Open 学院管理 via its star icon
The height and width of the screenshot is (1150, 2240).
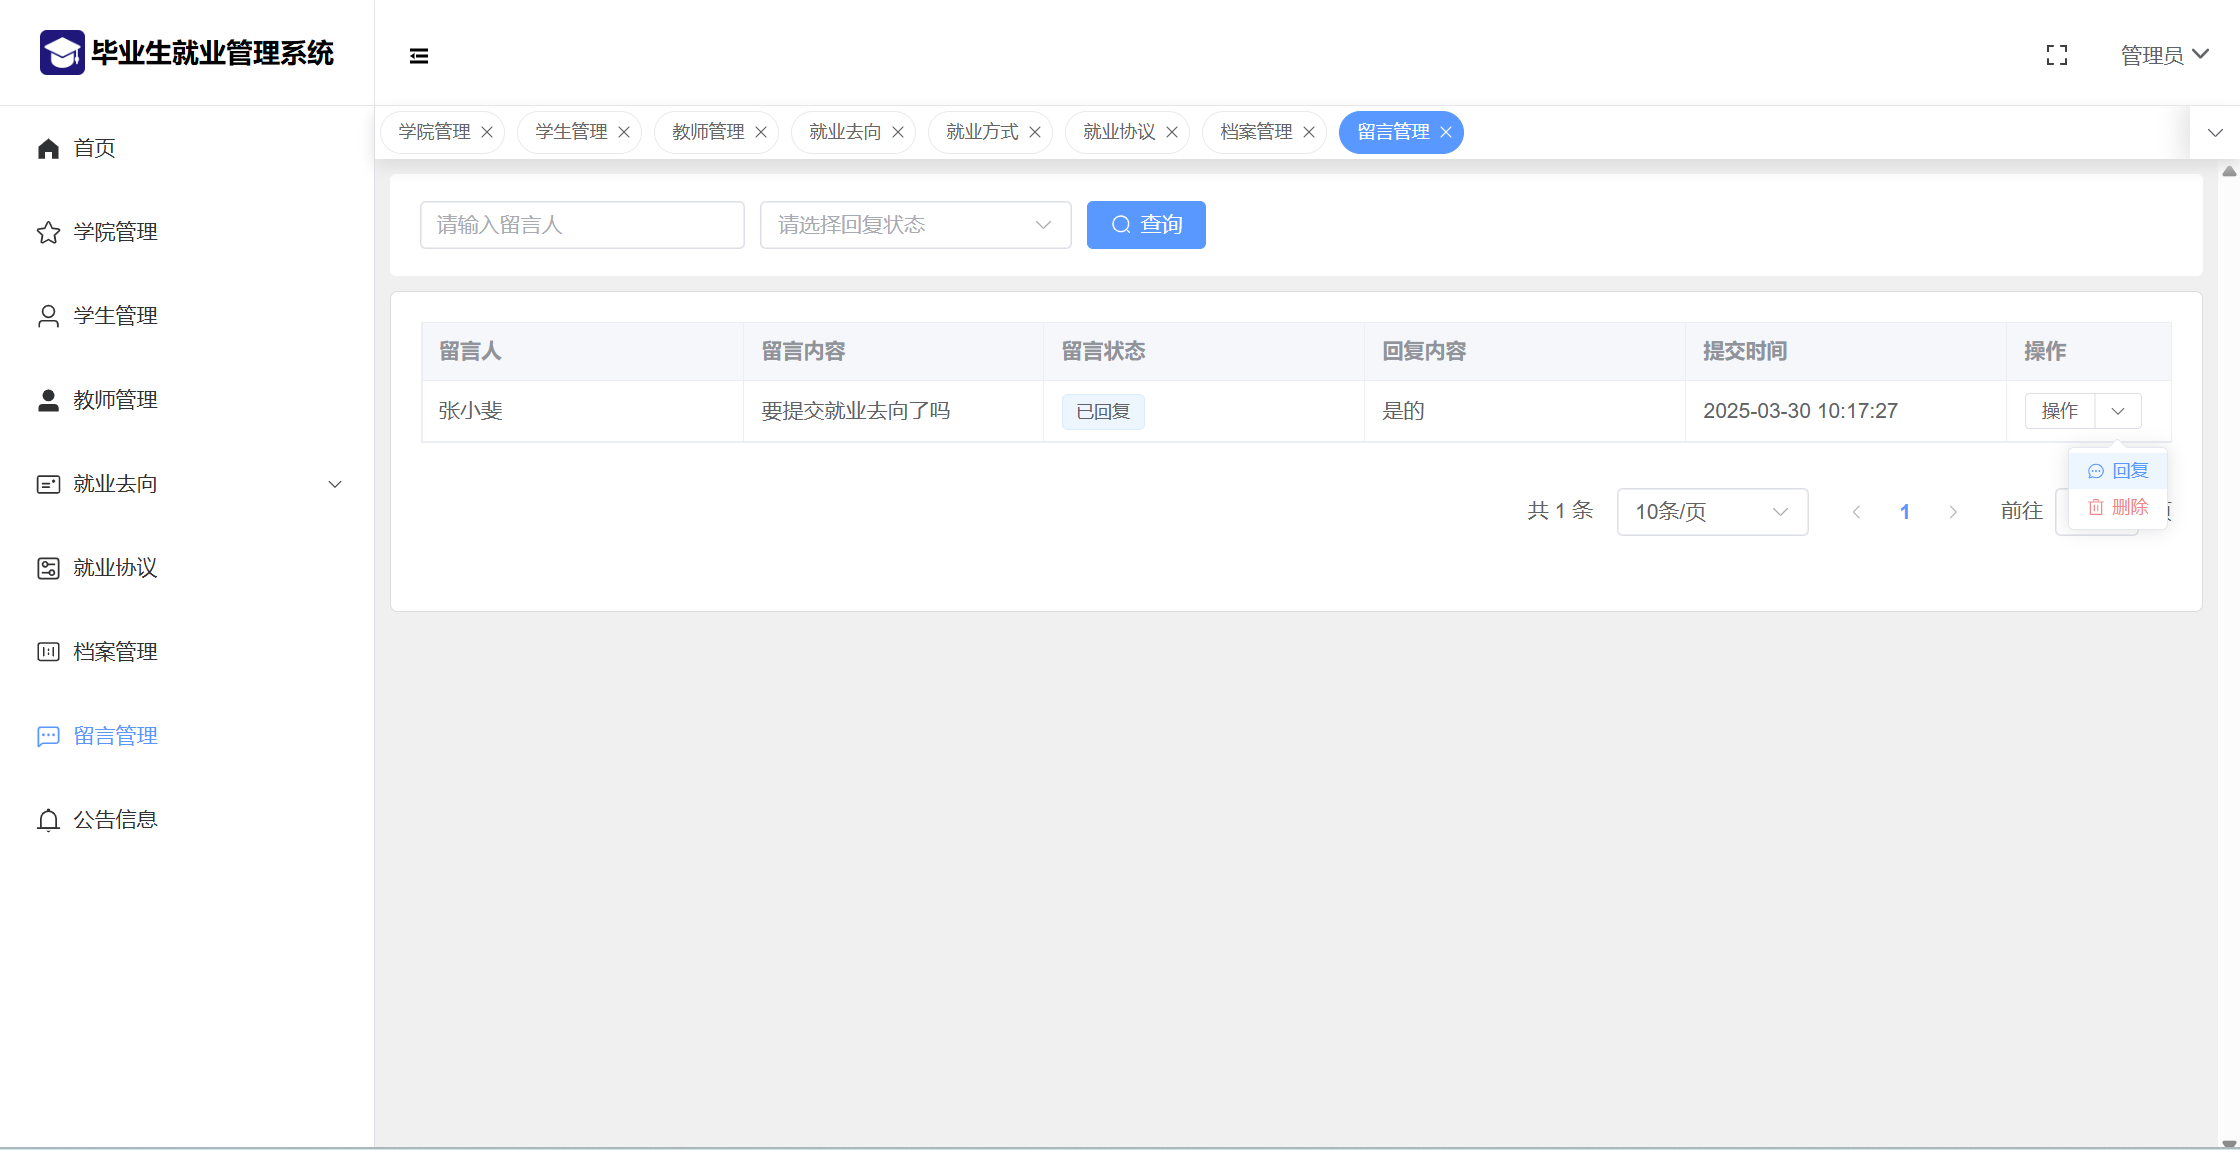[x=48, y=233]
